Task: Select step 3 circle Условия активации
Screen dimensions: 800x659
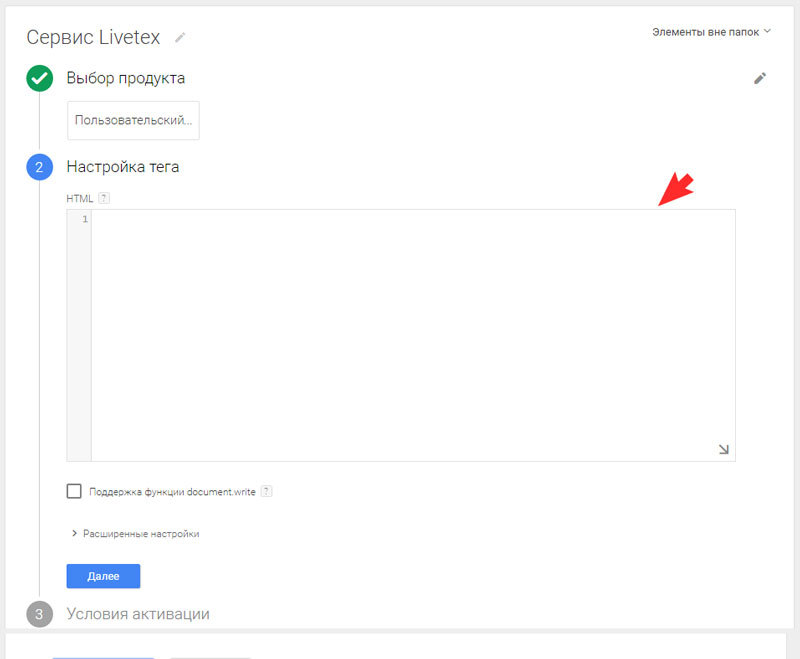Action: (x=39, y=614)
